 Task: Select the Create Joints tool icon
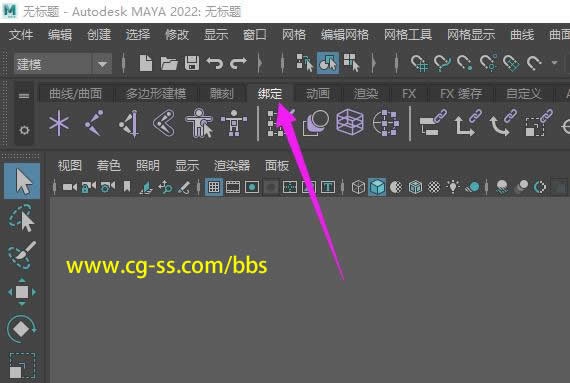tap(94, 123)
